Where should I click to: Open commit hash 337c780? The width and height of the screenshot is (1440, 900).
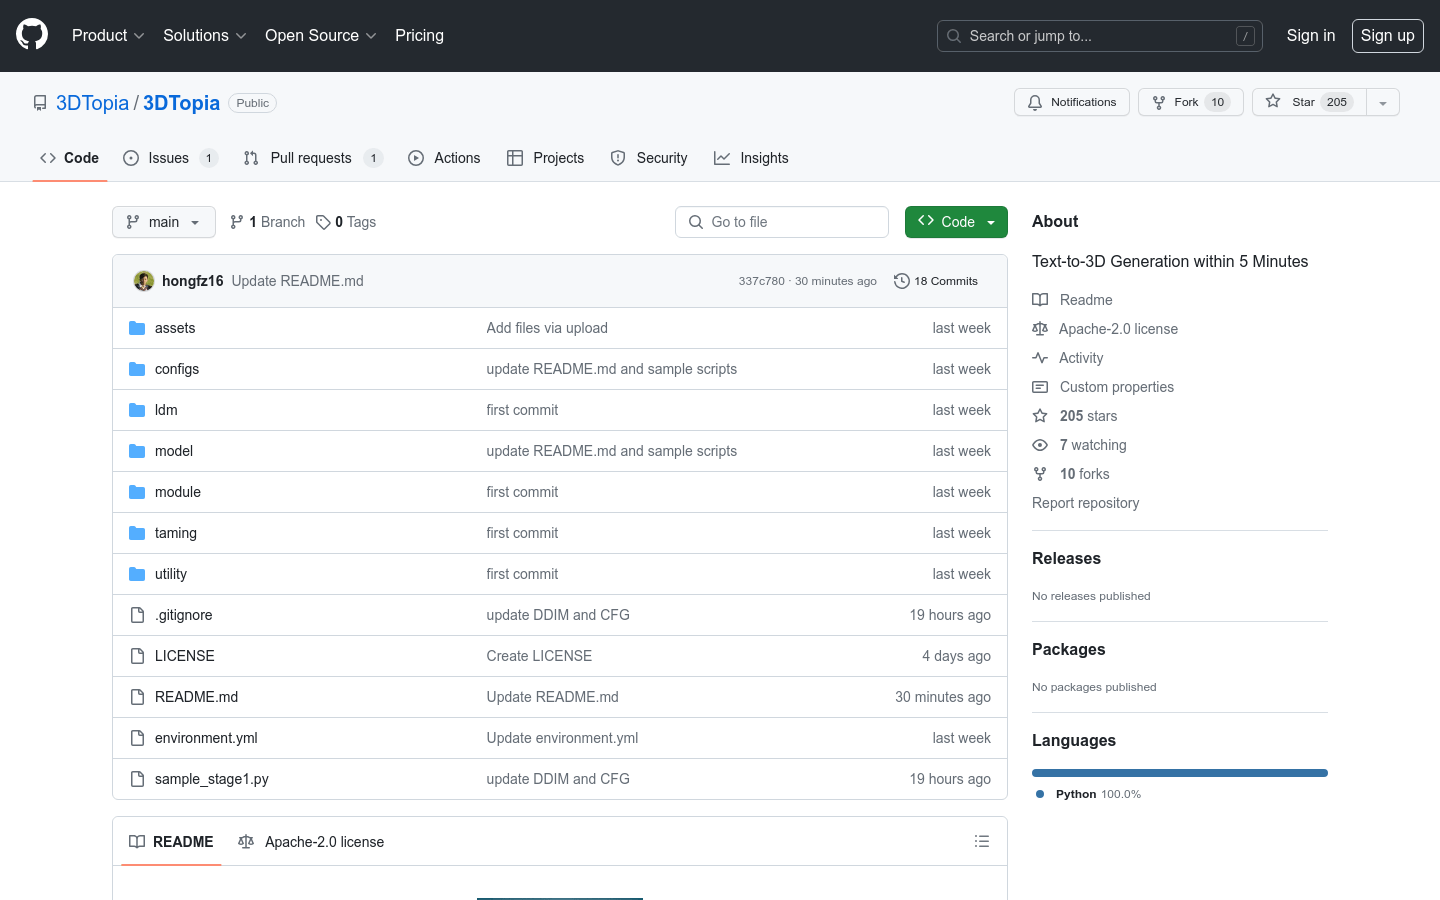click(762, 281)
